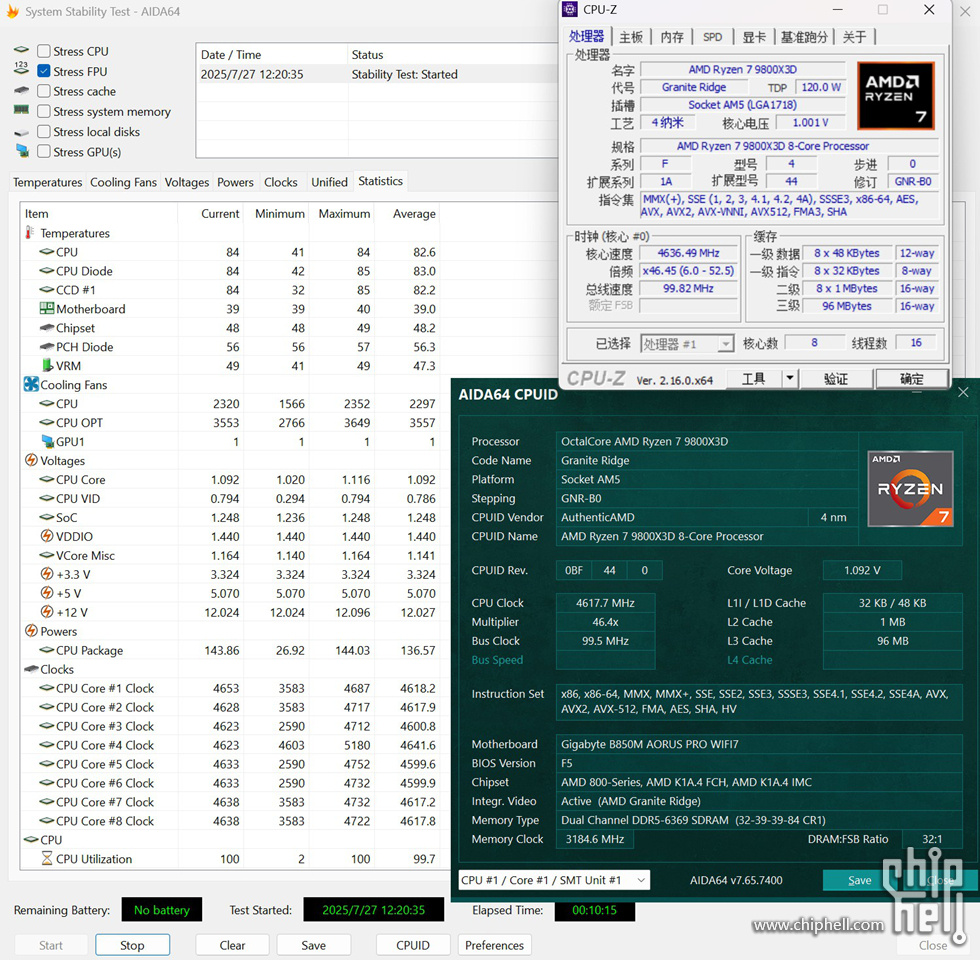This screenshot has width=980, height=960.
Task: Close the AIDA64 CPUID window
Action: [x=963, y=392]
